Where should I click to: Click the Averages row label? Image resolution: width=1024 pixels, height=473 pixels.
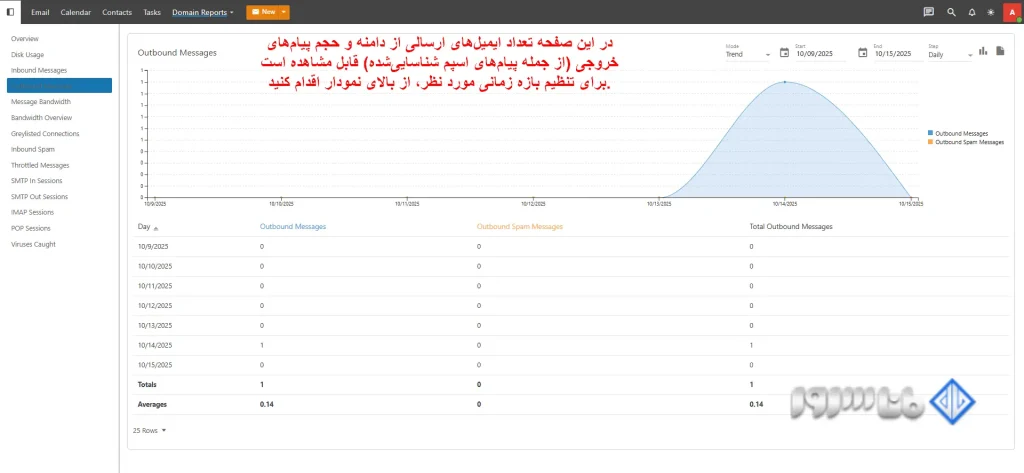[152, 404]
